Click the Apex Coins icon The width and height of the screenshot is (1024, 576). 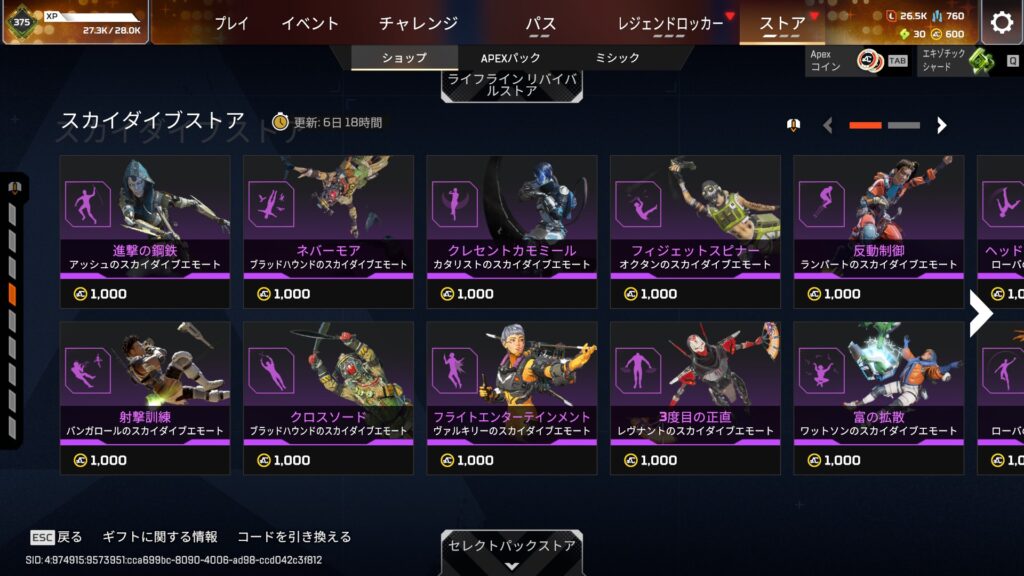tap(869, 61)
